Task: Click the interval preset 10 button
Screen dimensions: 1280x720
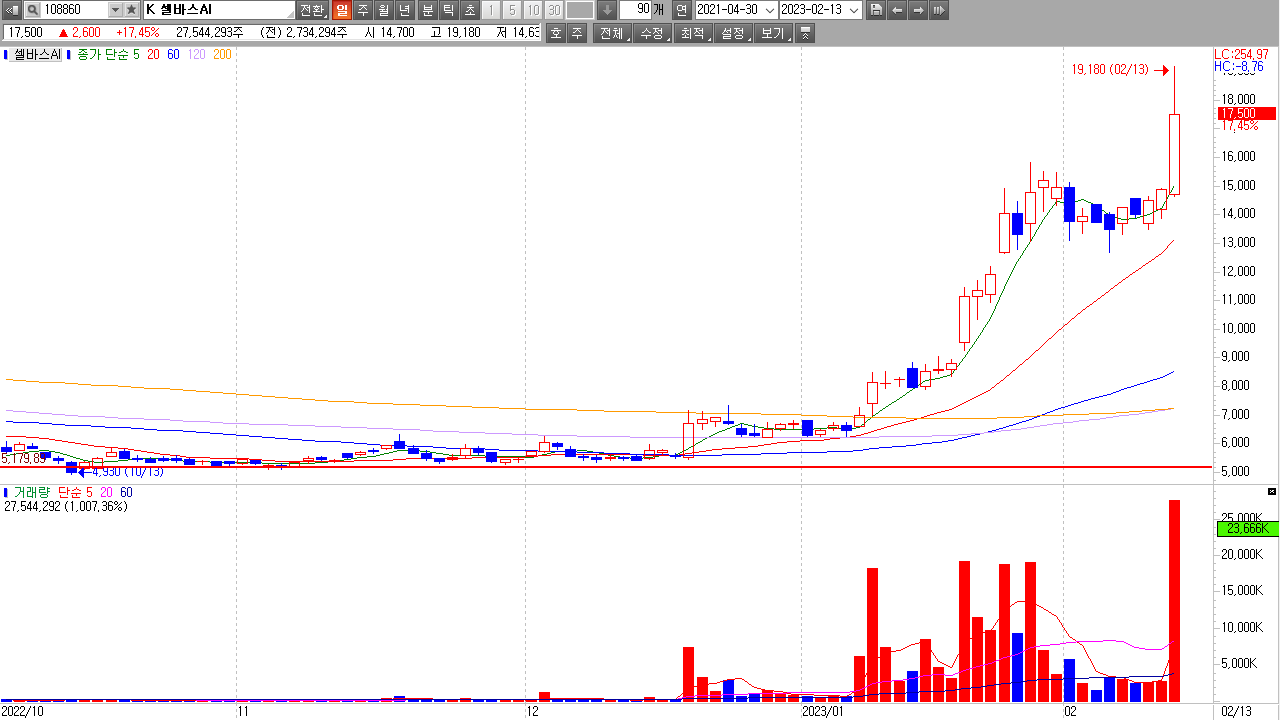Action: tap(533, 10)
